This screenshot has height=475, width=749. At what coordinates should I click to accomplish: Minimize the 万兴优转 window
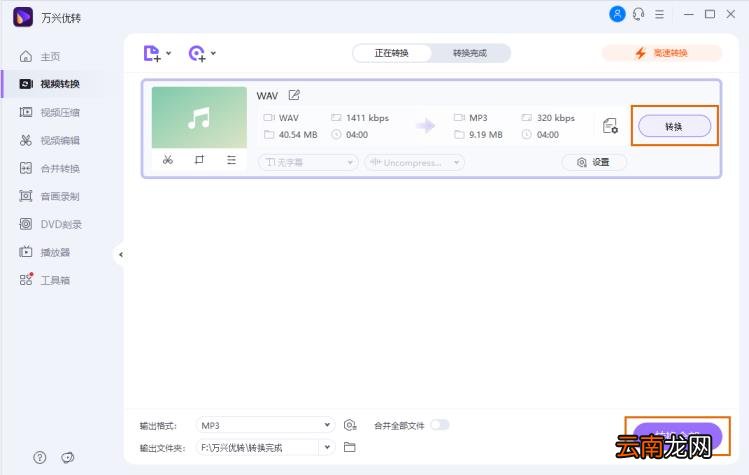click(x=688, y=14)
